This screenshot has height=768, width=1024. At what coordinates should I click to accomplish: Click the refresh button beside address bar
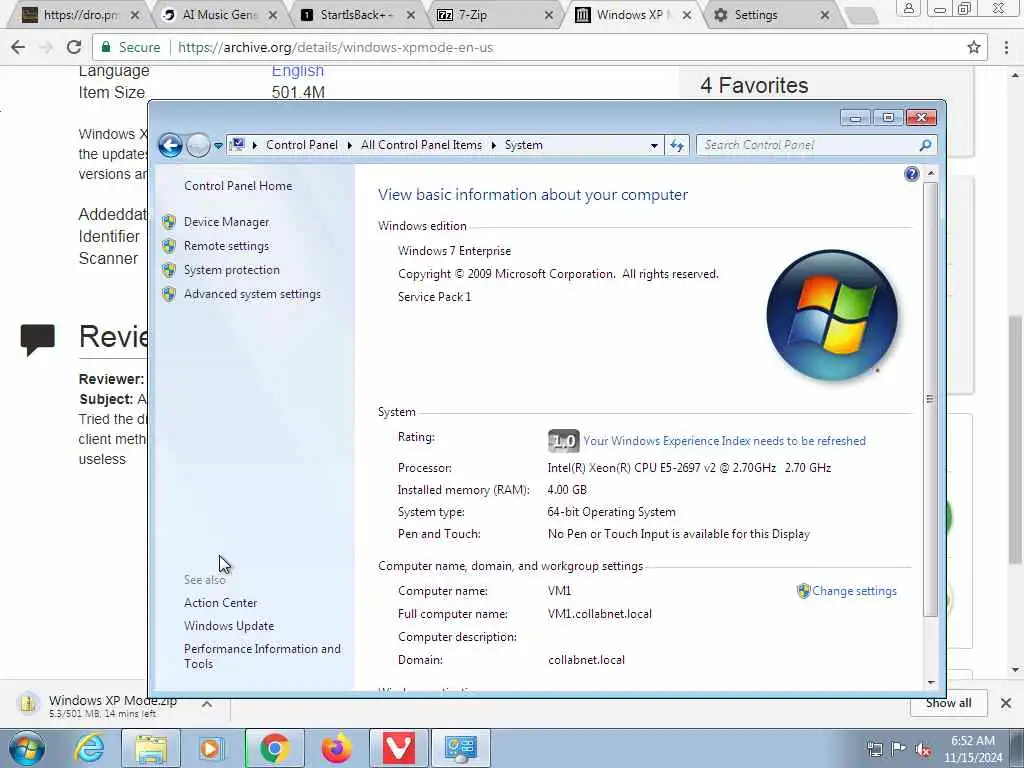(677, 146)
